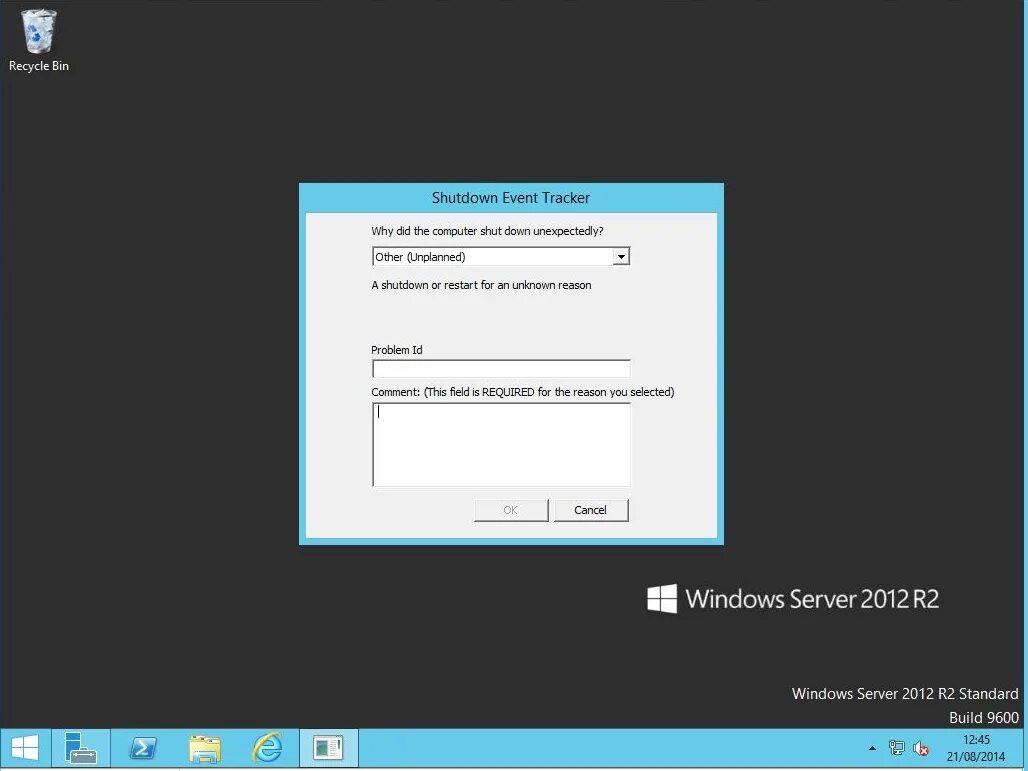Select the active Shutdown Event Tracker taskbar item

328,747
